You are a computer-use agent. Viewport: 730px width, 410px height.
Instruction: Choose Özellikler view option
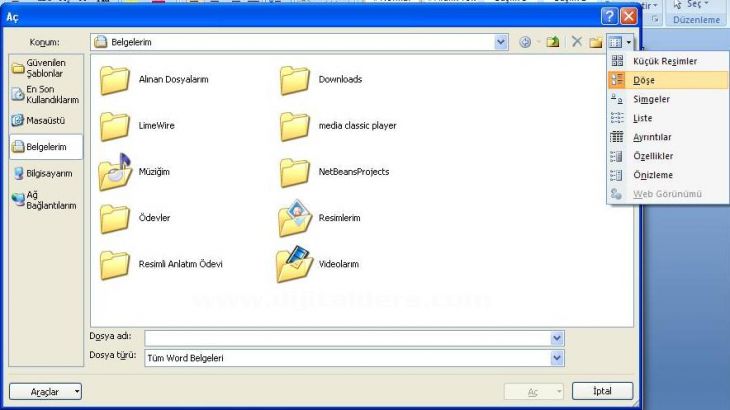coord(668,156)
